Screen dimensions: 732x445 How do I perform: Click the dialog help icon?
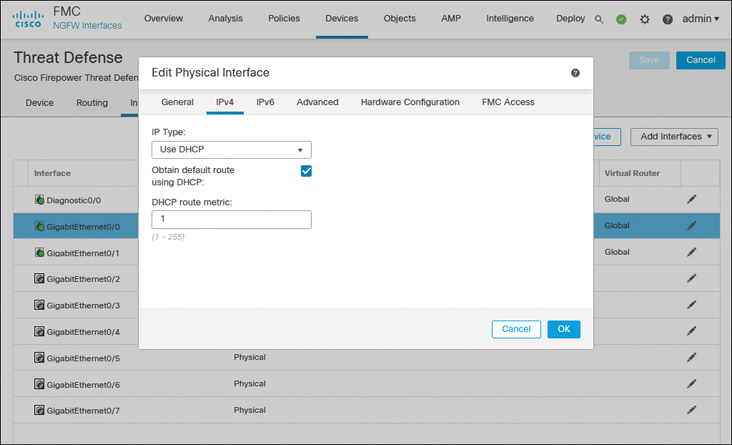pos(575,73)
